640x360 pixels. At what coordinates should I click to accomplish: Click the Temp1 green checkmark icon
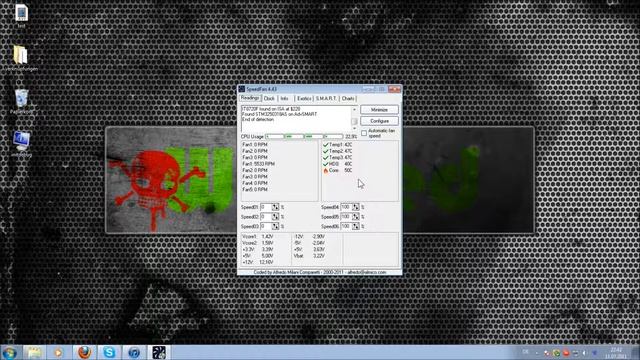326,145
